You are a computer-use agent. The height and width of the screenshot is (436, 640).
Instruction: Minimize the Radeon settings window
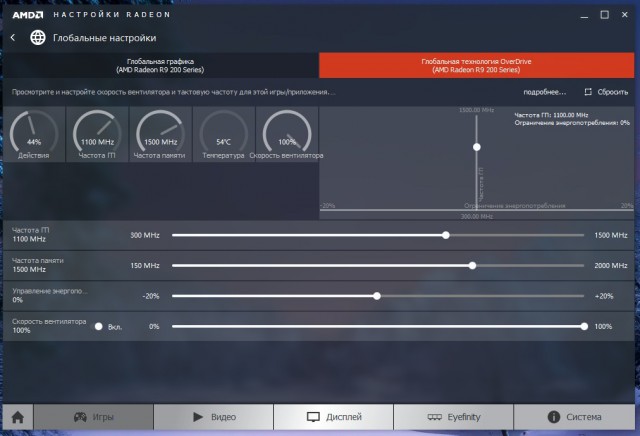584,15
